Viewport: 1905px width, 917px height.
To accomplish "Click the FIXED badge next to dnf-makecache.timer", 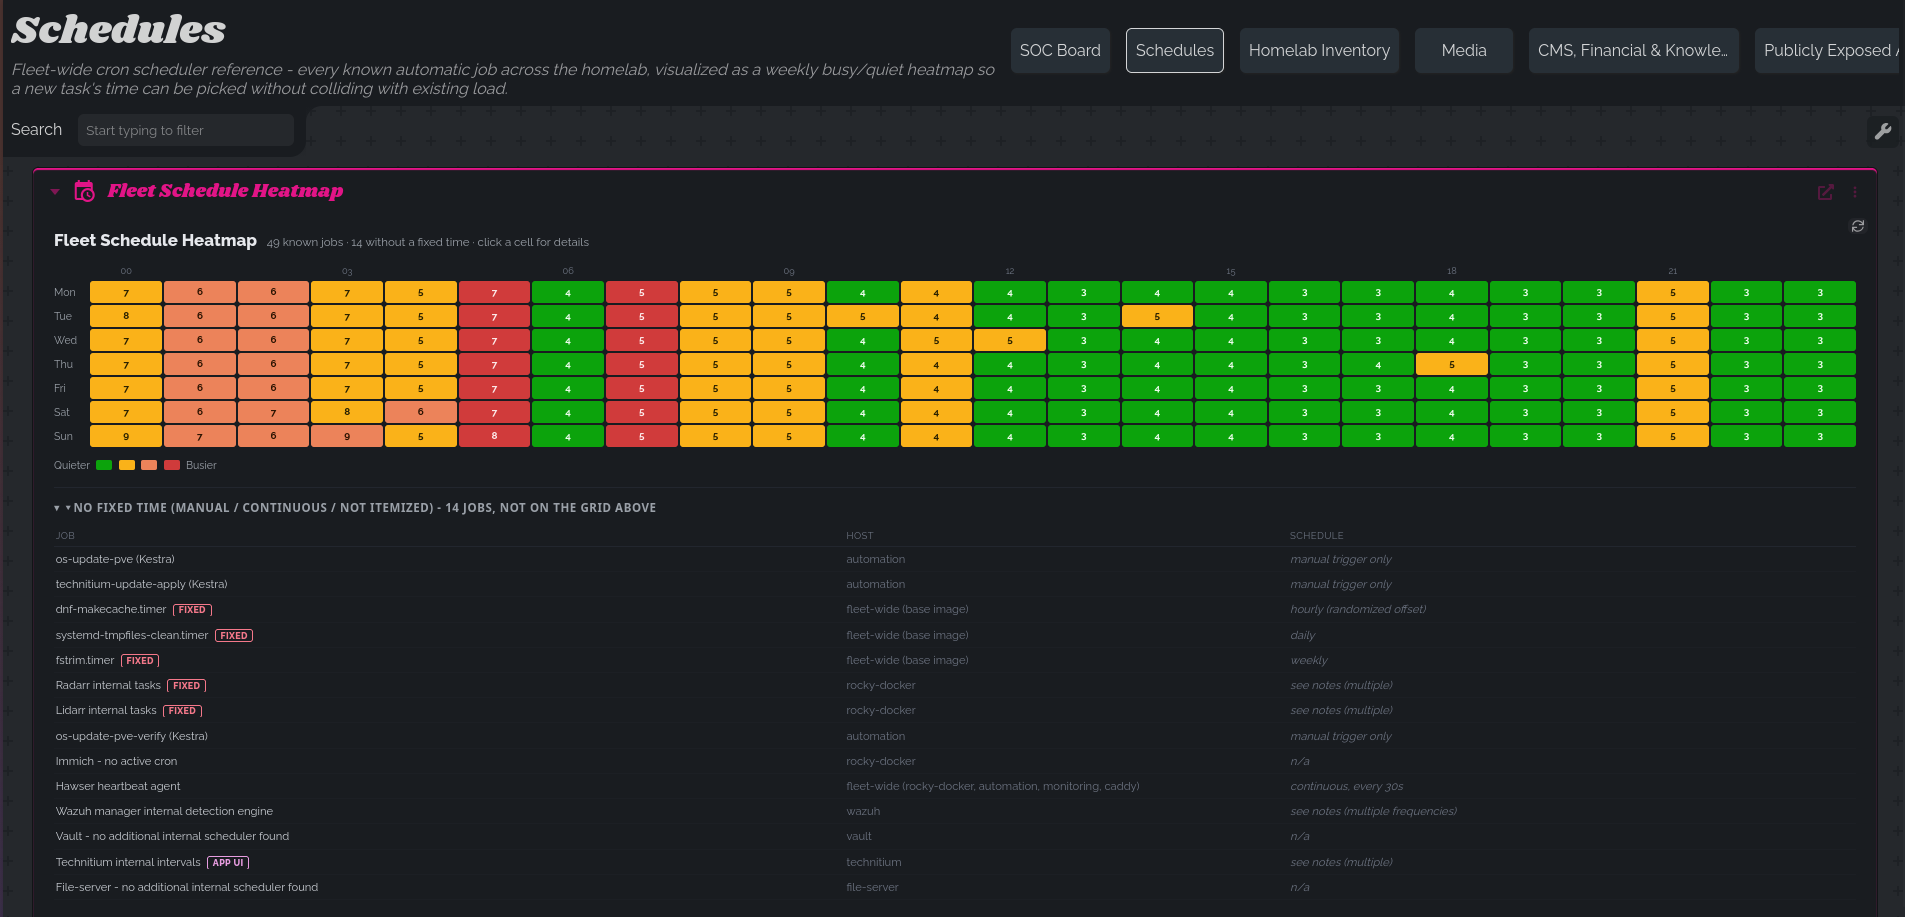I will click(x=192, y=610).
